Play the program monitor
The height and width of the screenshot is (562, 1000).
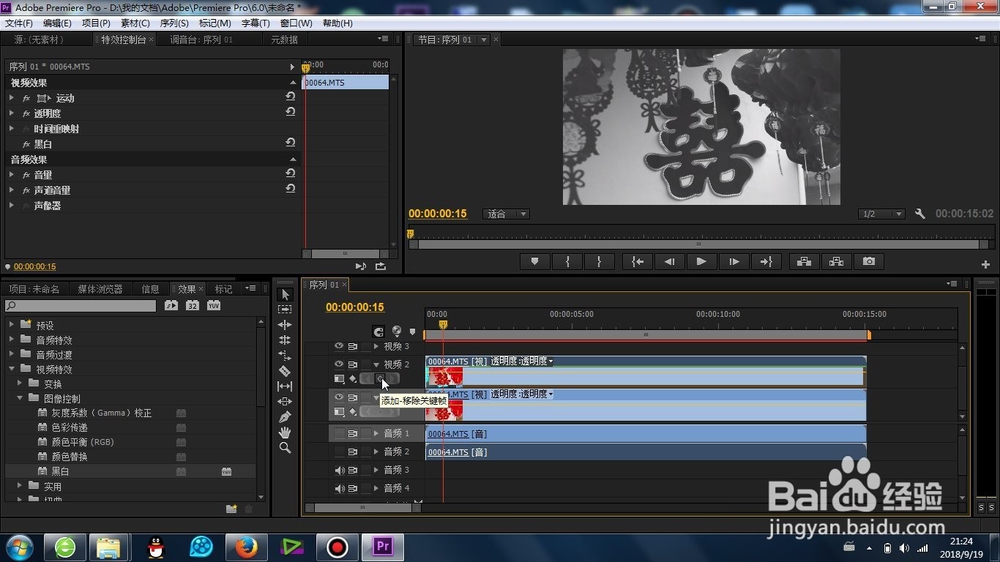click(701, 262)
